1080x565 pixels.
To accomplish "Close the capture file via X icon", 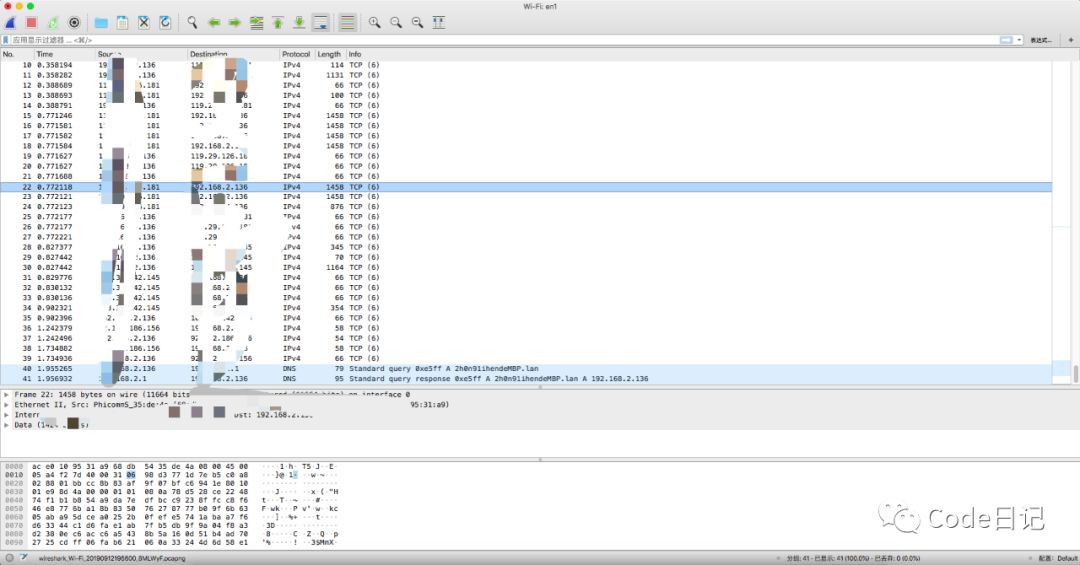I will pyautogui.click(x=144, y=23).
